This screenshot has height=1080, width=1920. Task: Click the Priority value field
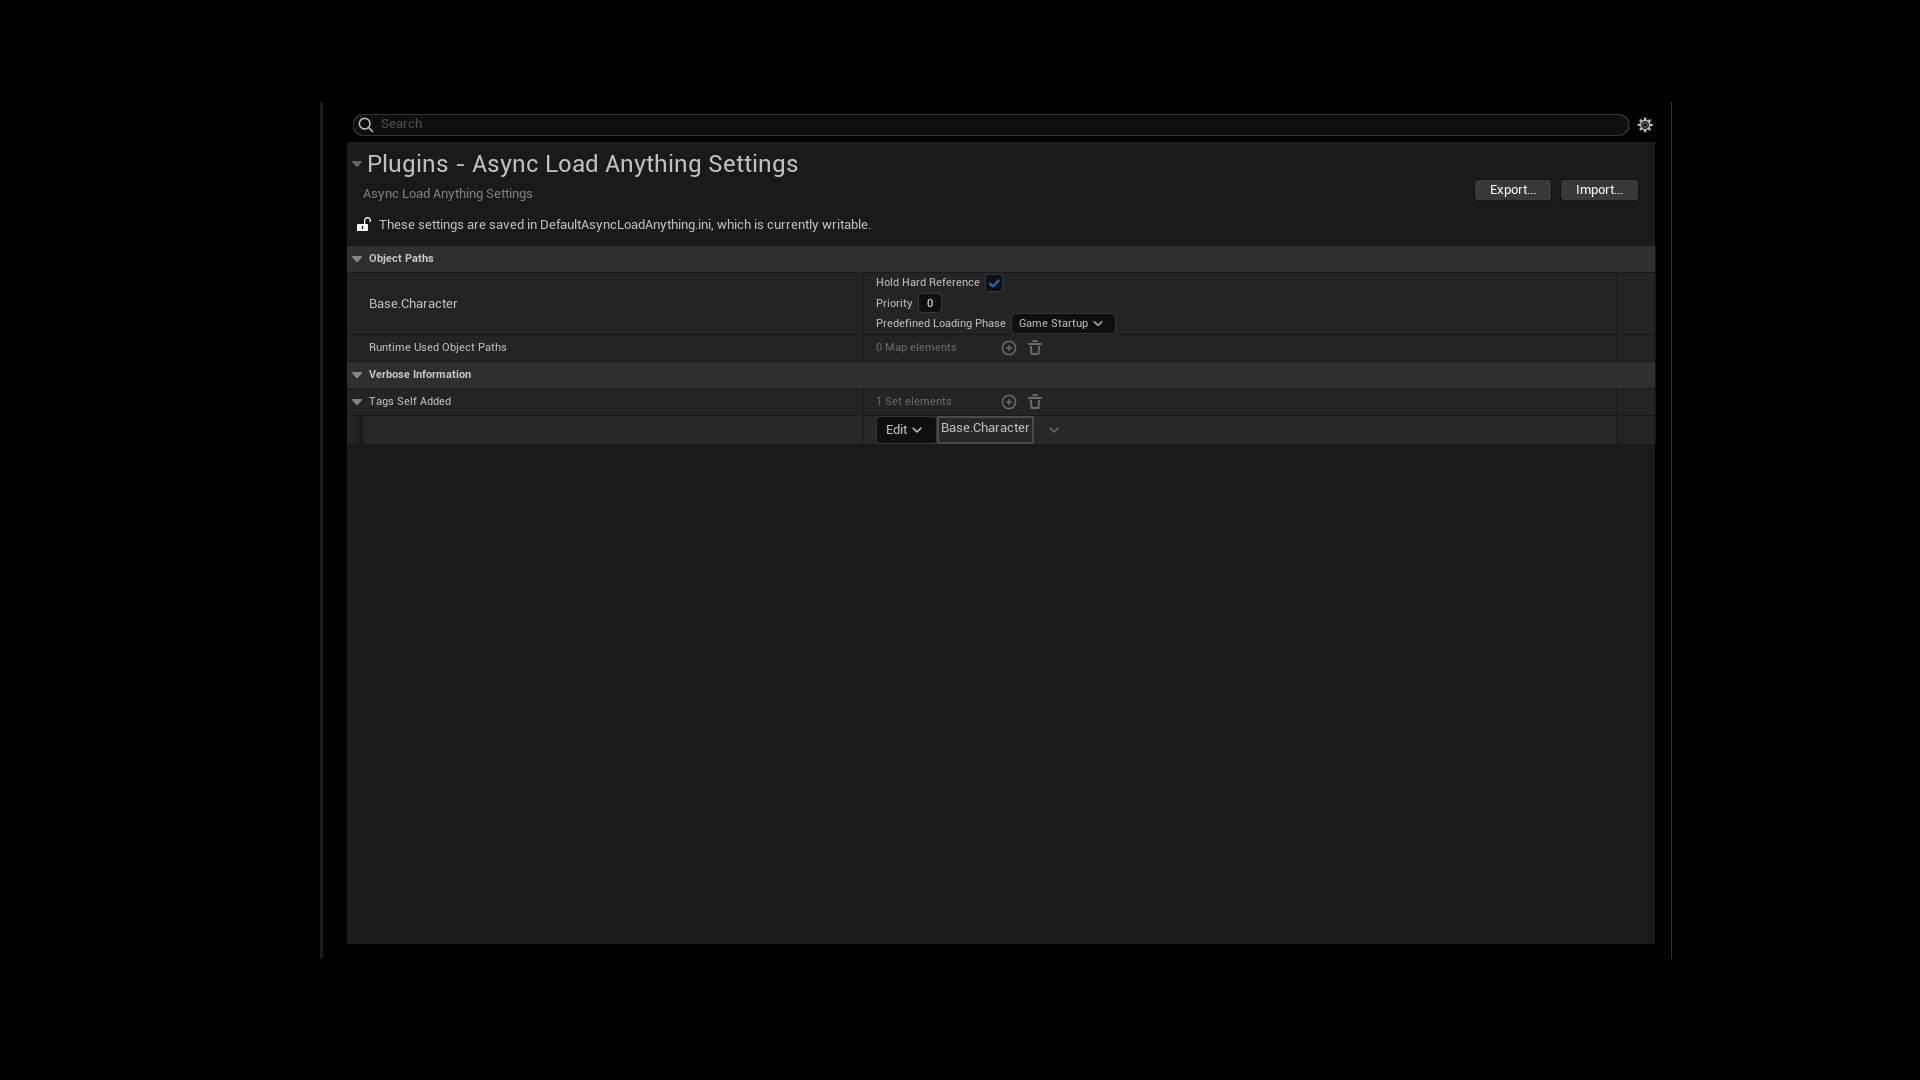(929, 303)
